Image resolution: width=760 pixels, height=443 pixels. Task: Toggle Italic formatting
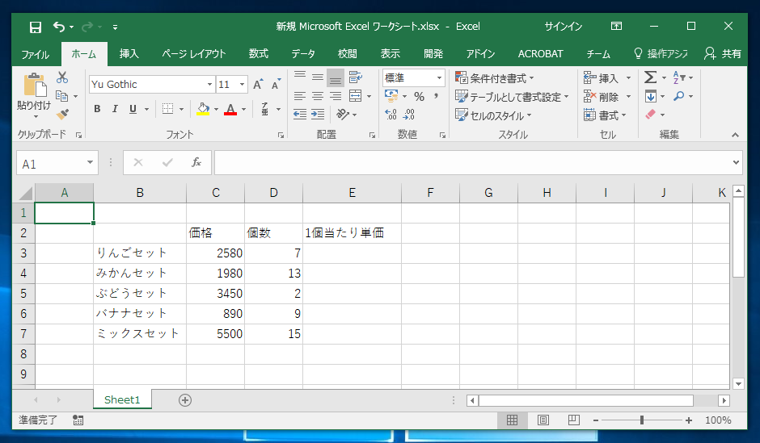(x=115, y=110)
